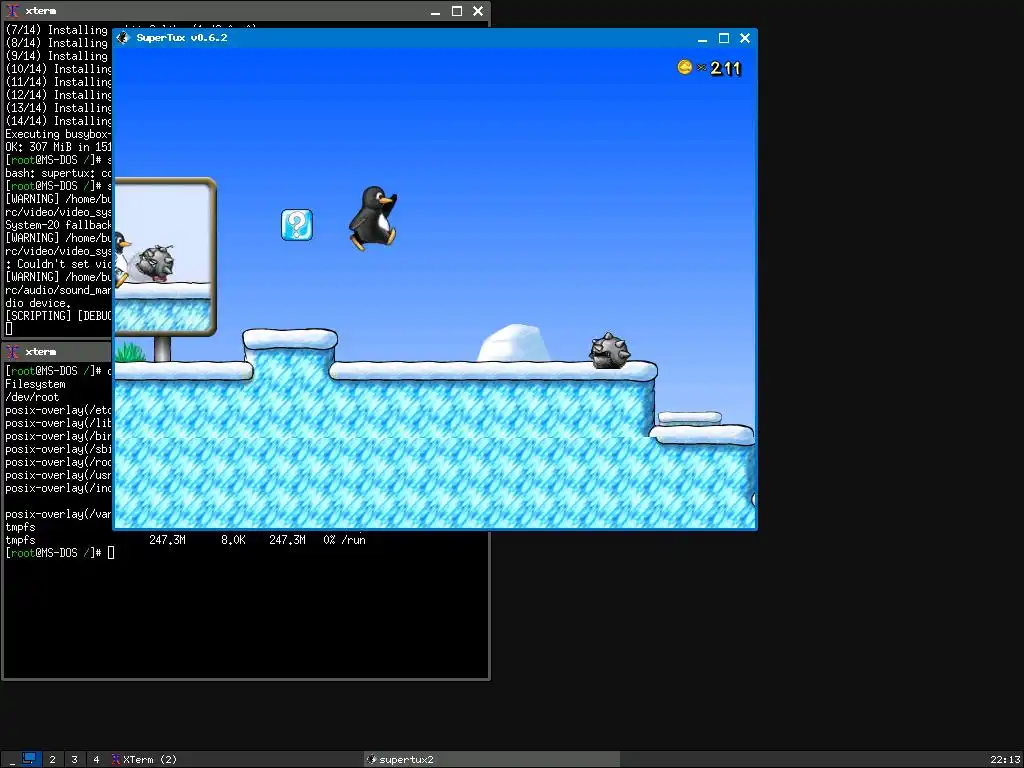Click the "8.0K" value in the lower xterm
Viewport: 1024px width, 768px height.
tap(233, 540)
